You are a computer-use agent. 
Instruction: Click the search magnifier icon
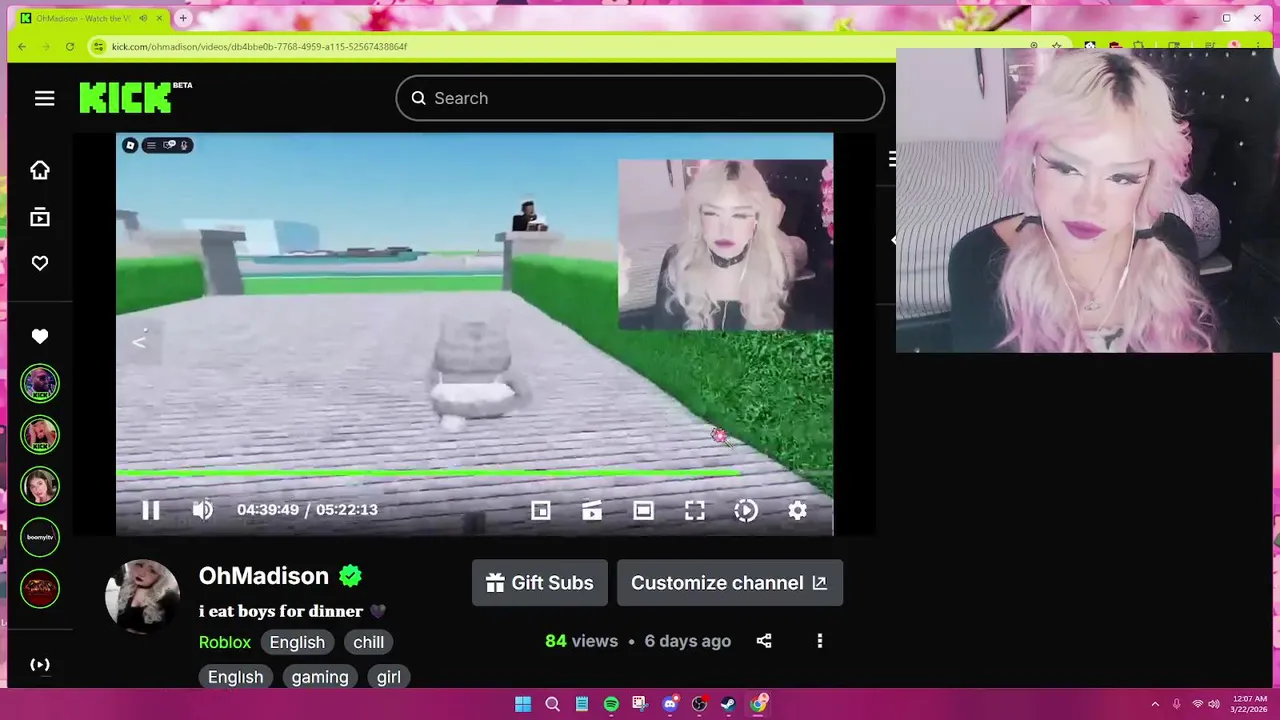coord(418,98)
